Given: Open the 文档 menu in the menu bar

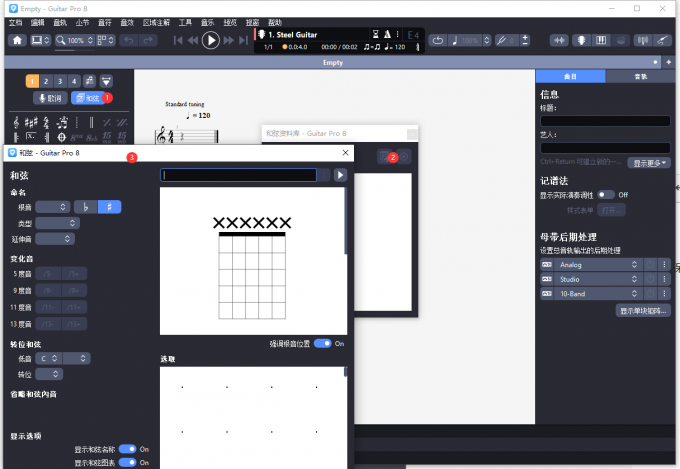Looking at the screenshot, I should point(15,22).
